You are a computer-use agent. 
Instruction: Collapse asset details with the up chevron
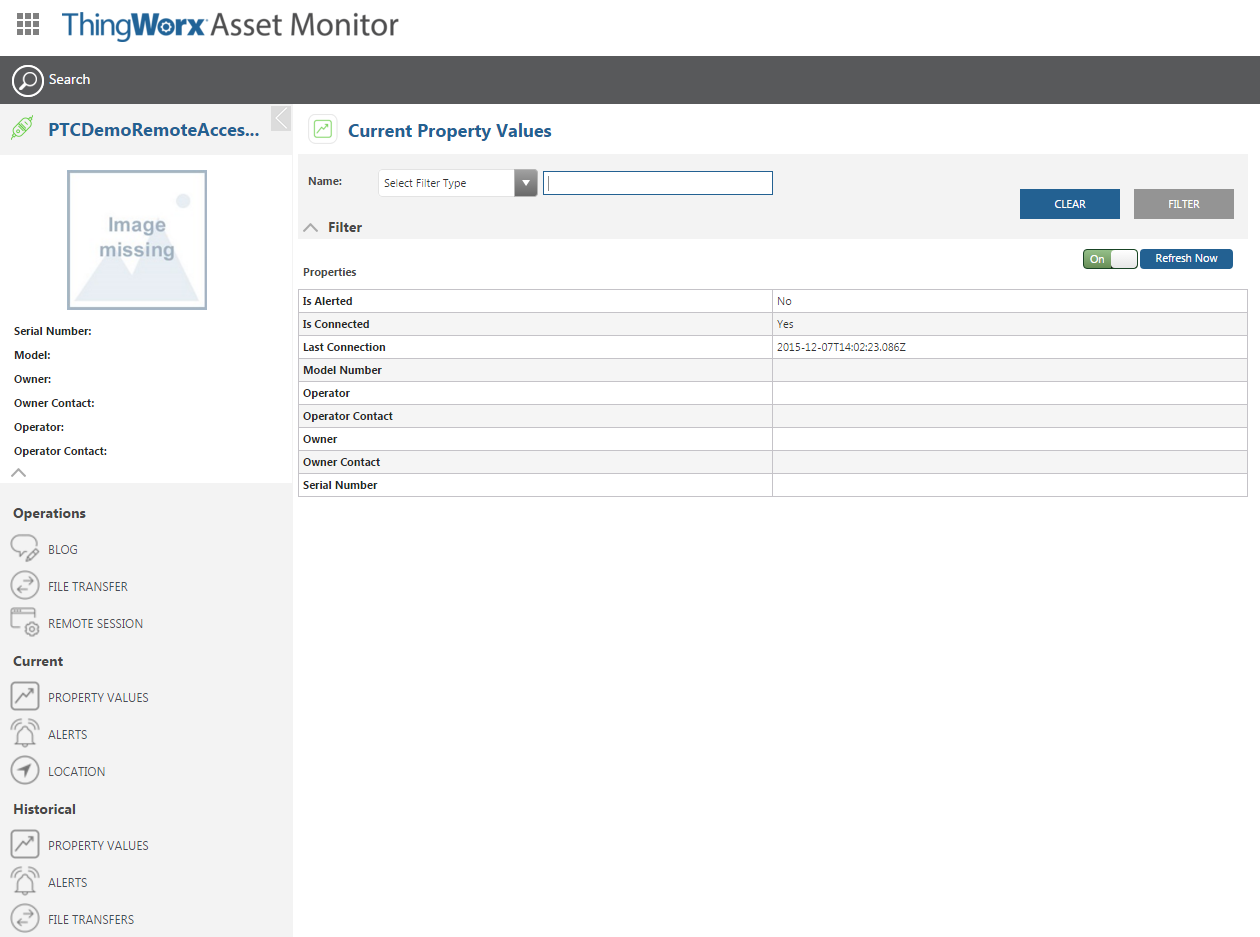point(18,472)
